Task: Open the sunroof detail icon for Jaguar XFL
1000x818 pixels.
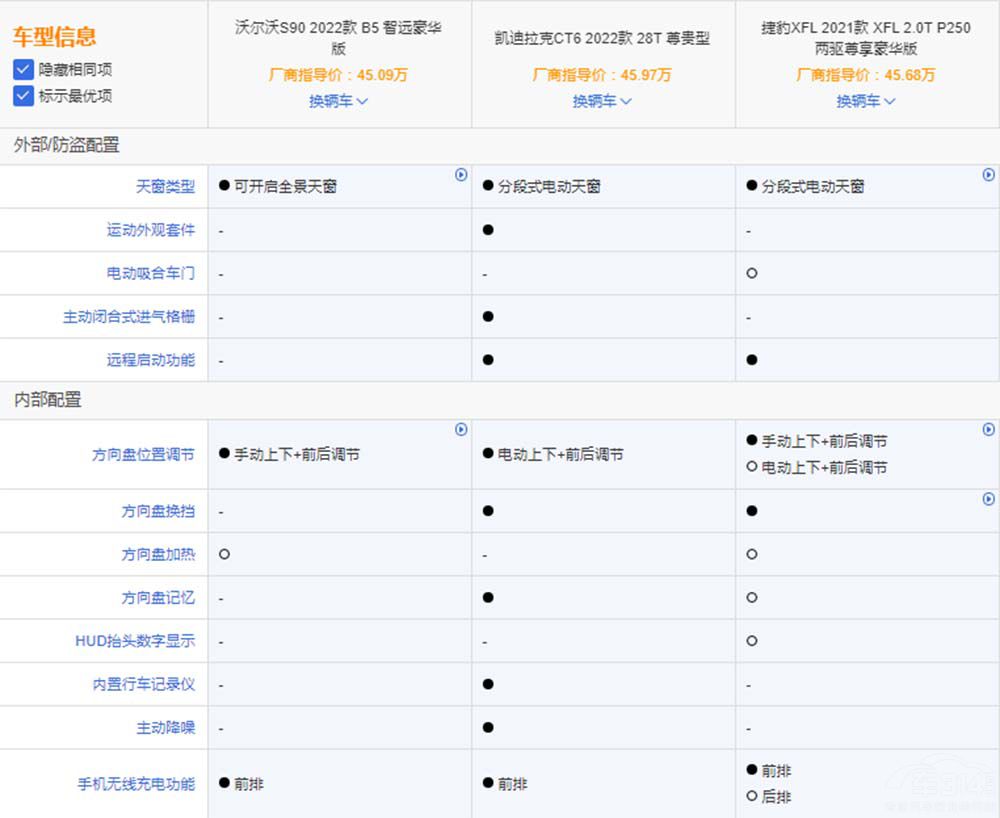Action: click(x=989, y=174)
